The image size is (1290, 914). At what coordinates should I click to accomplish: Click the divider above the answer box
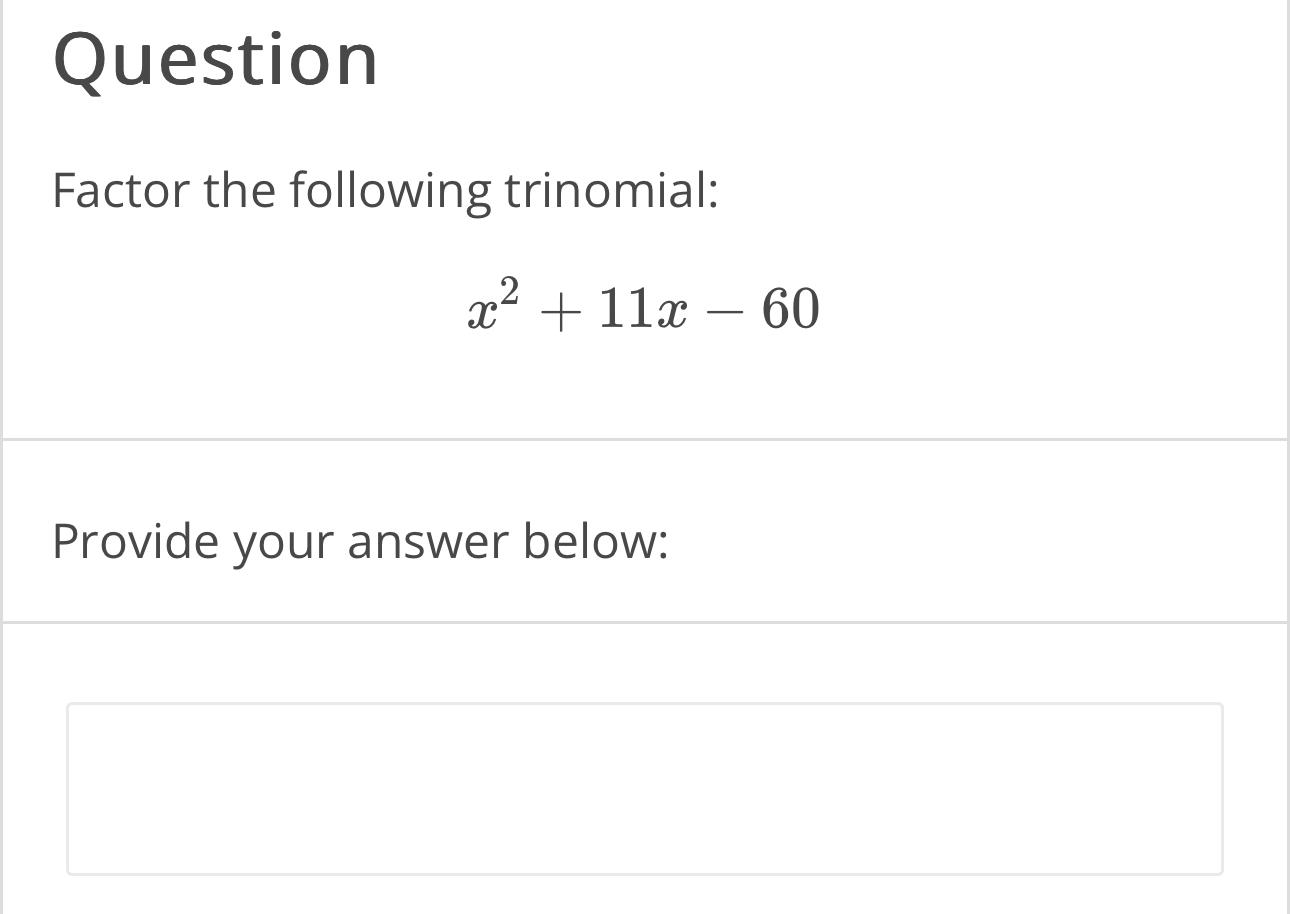pos(645,619)
